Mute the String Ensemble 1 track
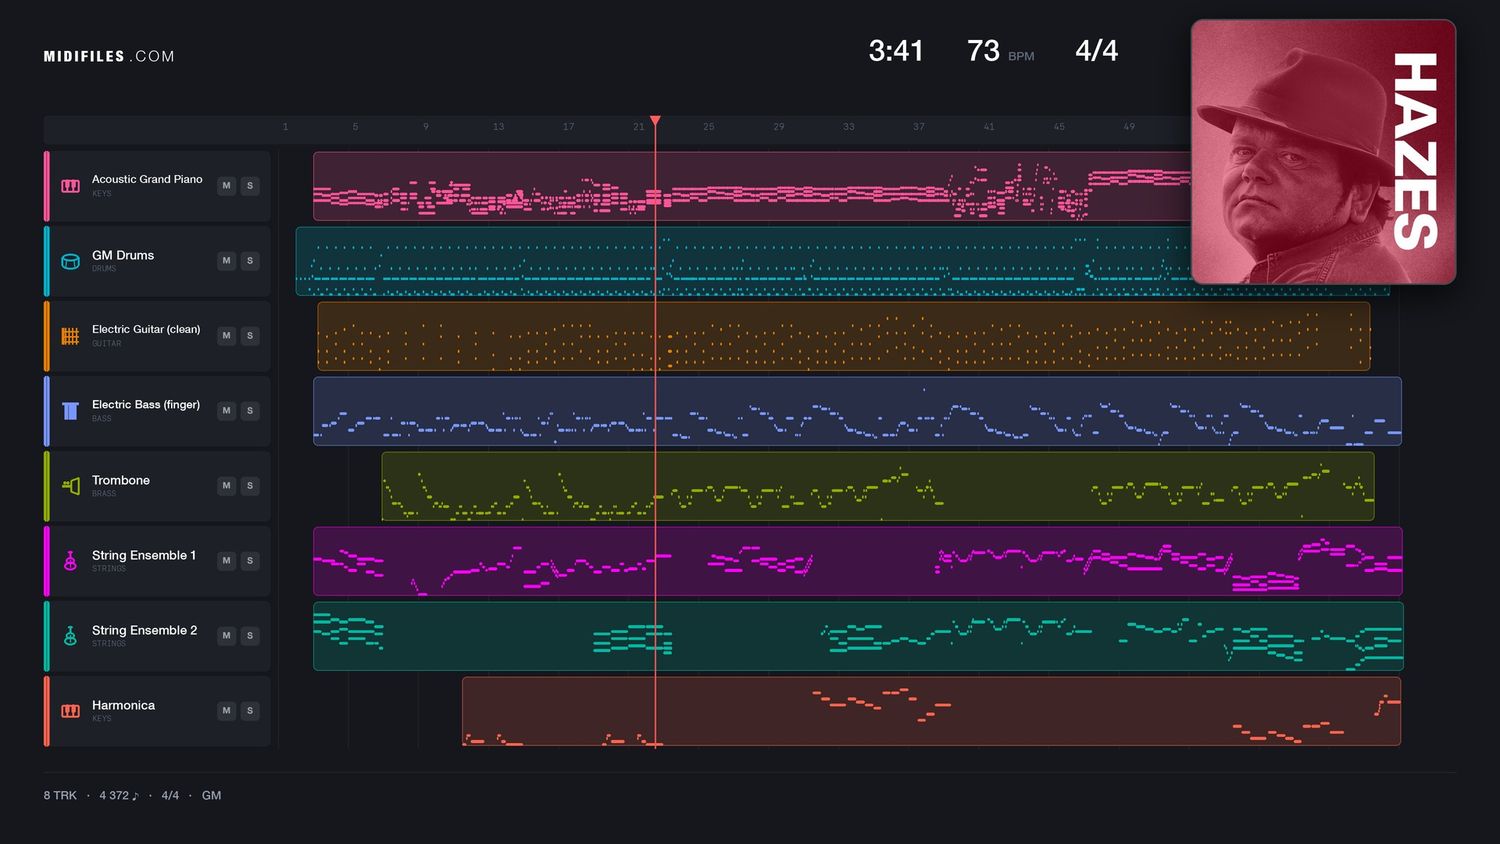This screenshot has width=1500, height=844. pyautogui.click(x=227, y=561)
